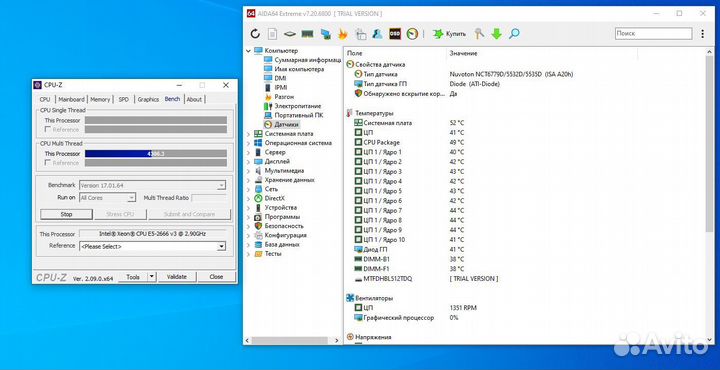Expand the Сервер tree node

coord(248,152)
